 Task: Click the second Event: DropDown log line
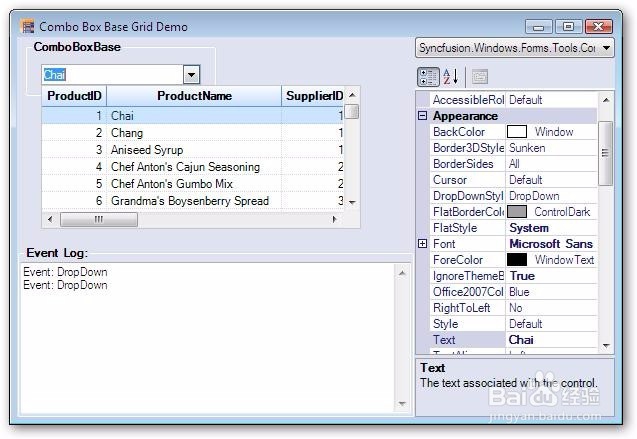tap(65, 285)
